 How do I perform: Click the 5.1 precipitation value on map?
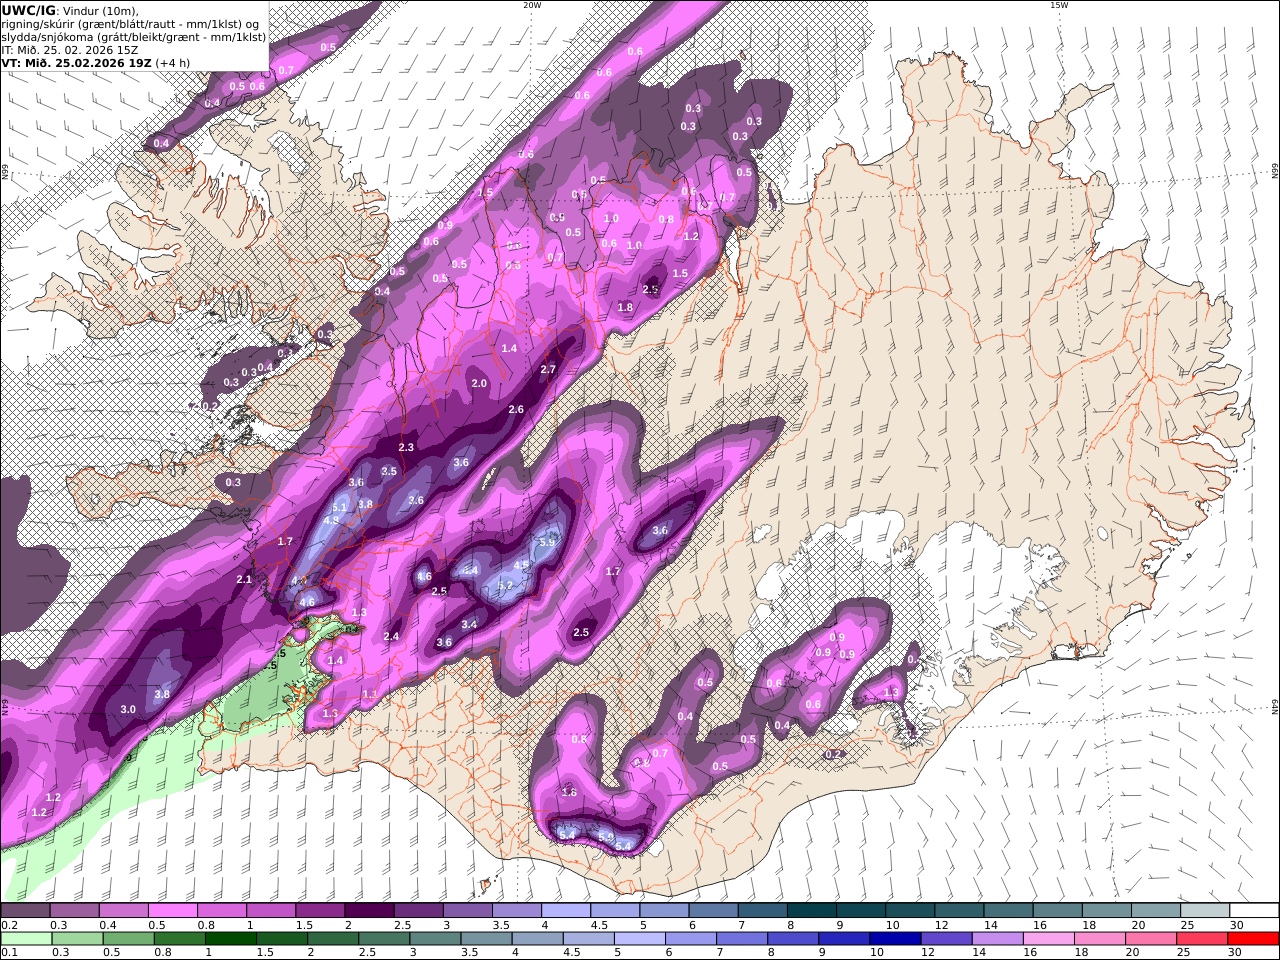pos(339,507)
